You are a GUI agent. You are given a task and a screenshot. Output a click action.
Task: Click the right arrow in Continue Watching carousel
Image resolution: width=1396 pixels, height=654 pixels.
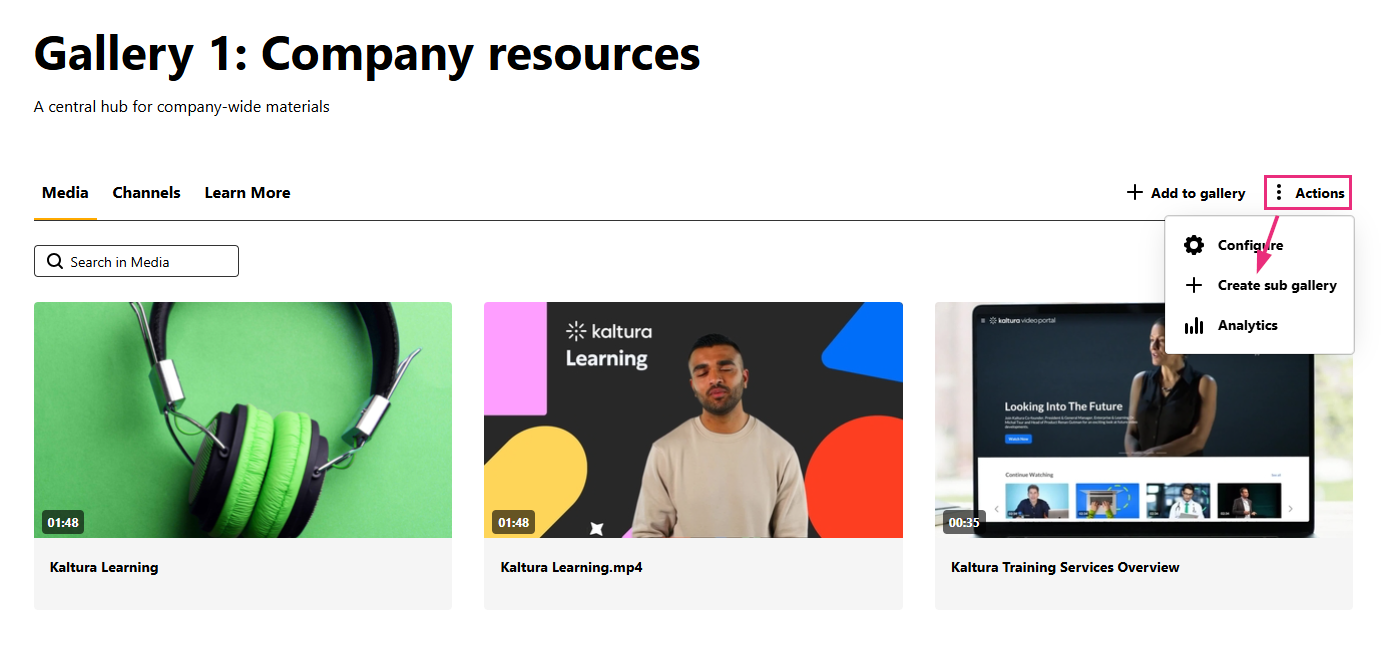coord(1290,509)
